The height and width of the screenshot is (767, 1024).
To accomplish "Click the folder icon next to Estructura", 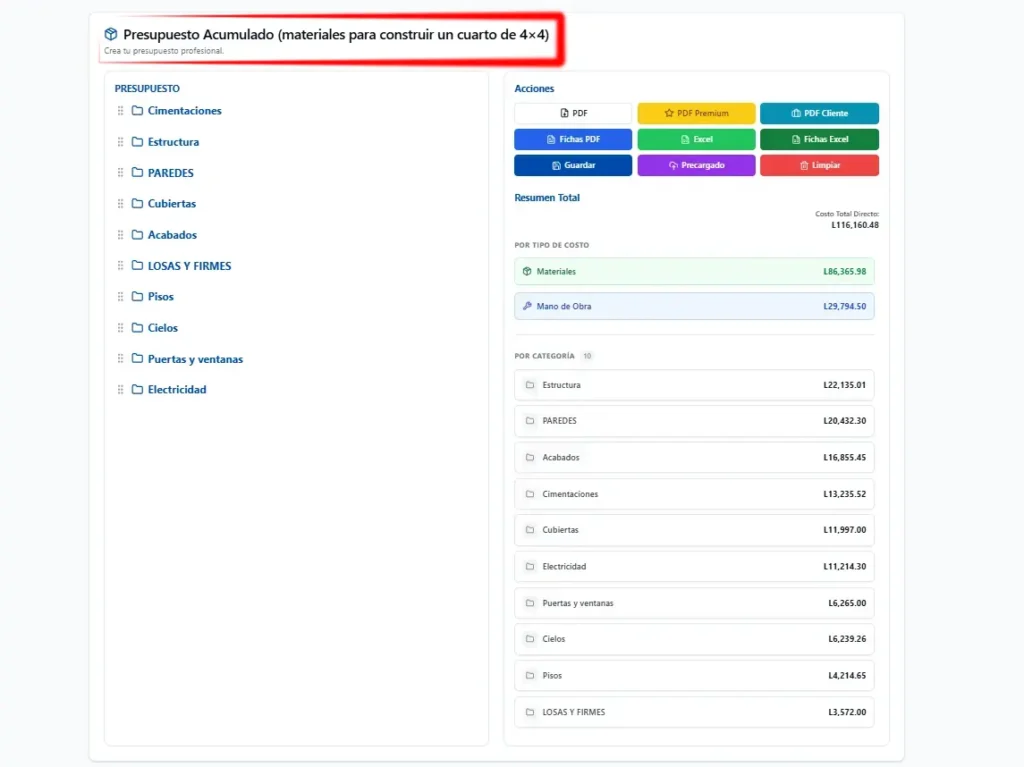I will click(138, 142).
